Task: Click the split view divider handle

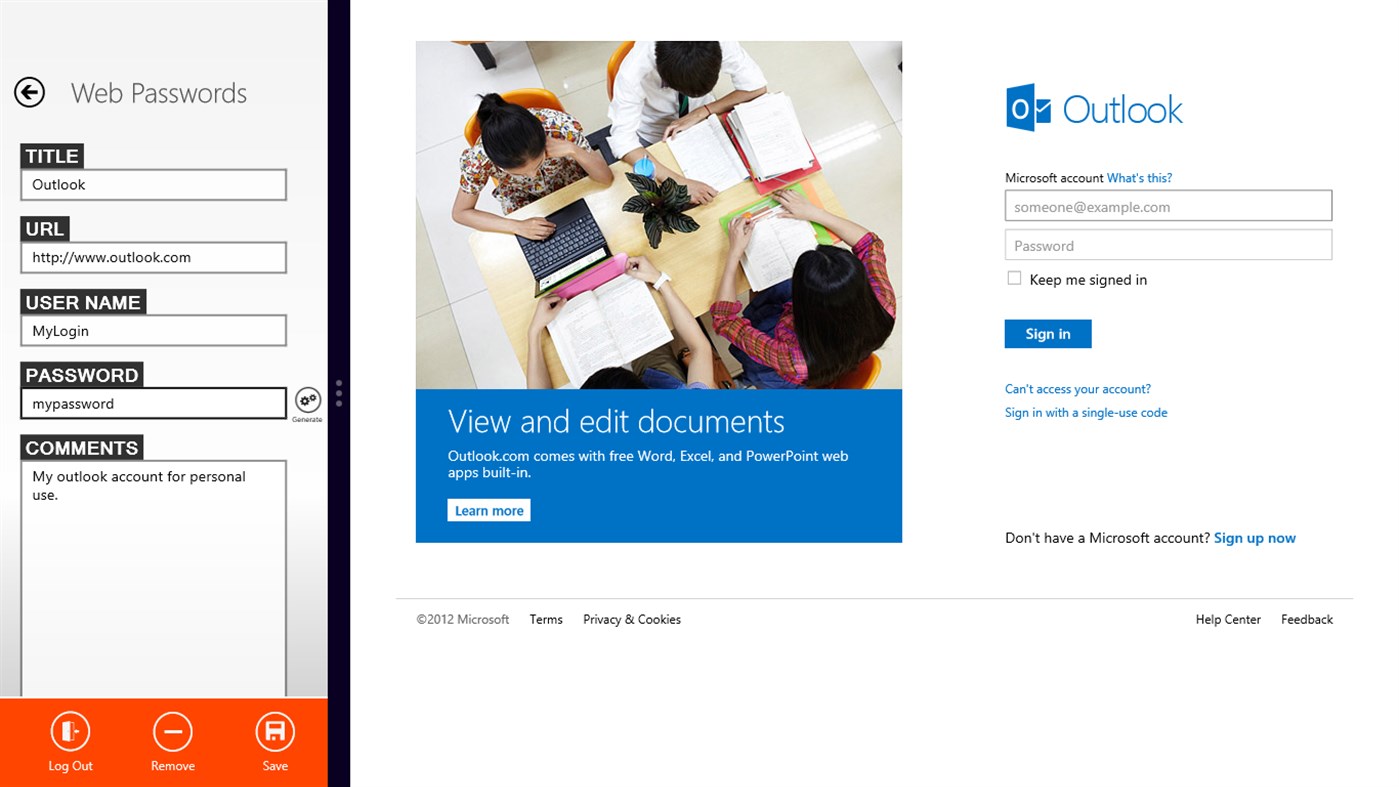Action: tap(339, 393)
